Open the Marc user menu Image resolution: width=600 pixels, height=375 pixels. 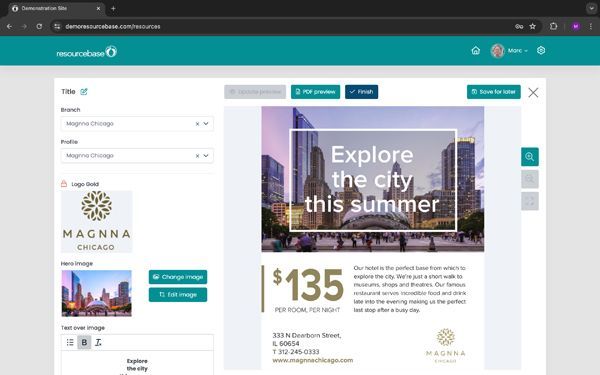517,51
